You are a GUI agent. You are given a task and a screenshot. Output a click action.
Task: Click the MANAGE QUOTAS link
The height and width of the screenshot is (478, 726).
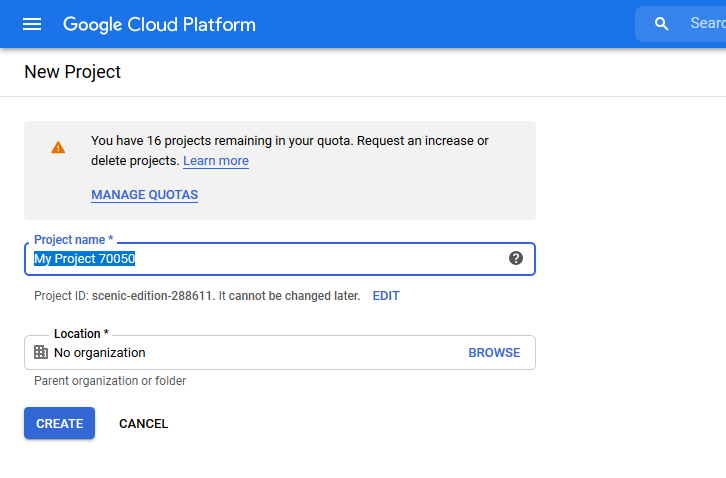(x=144, y=195)
